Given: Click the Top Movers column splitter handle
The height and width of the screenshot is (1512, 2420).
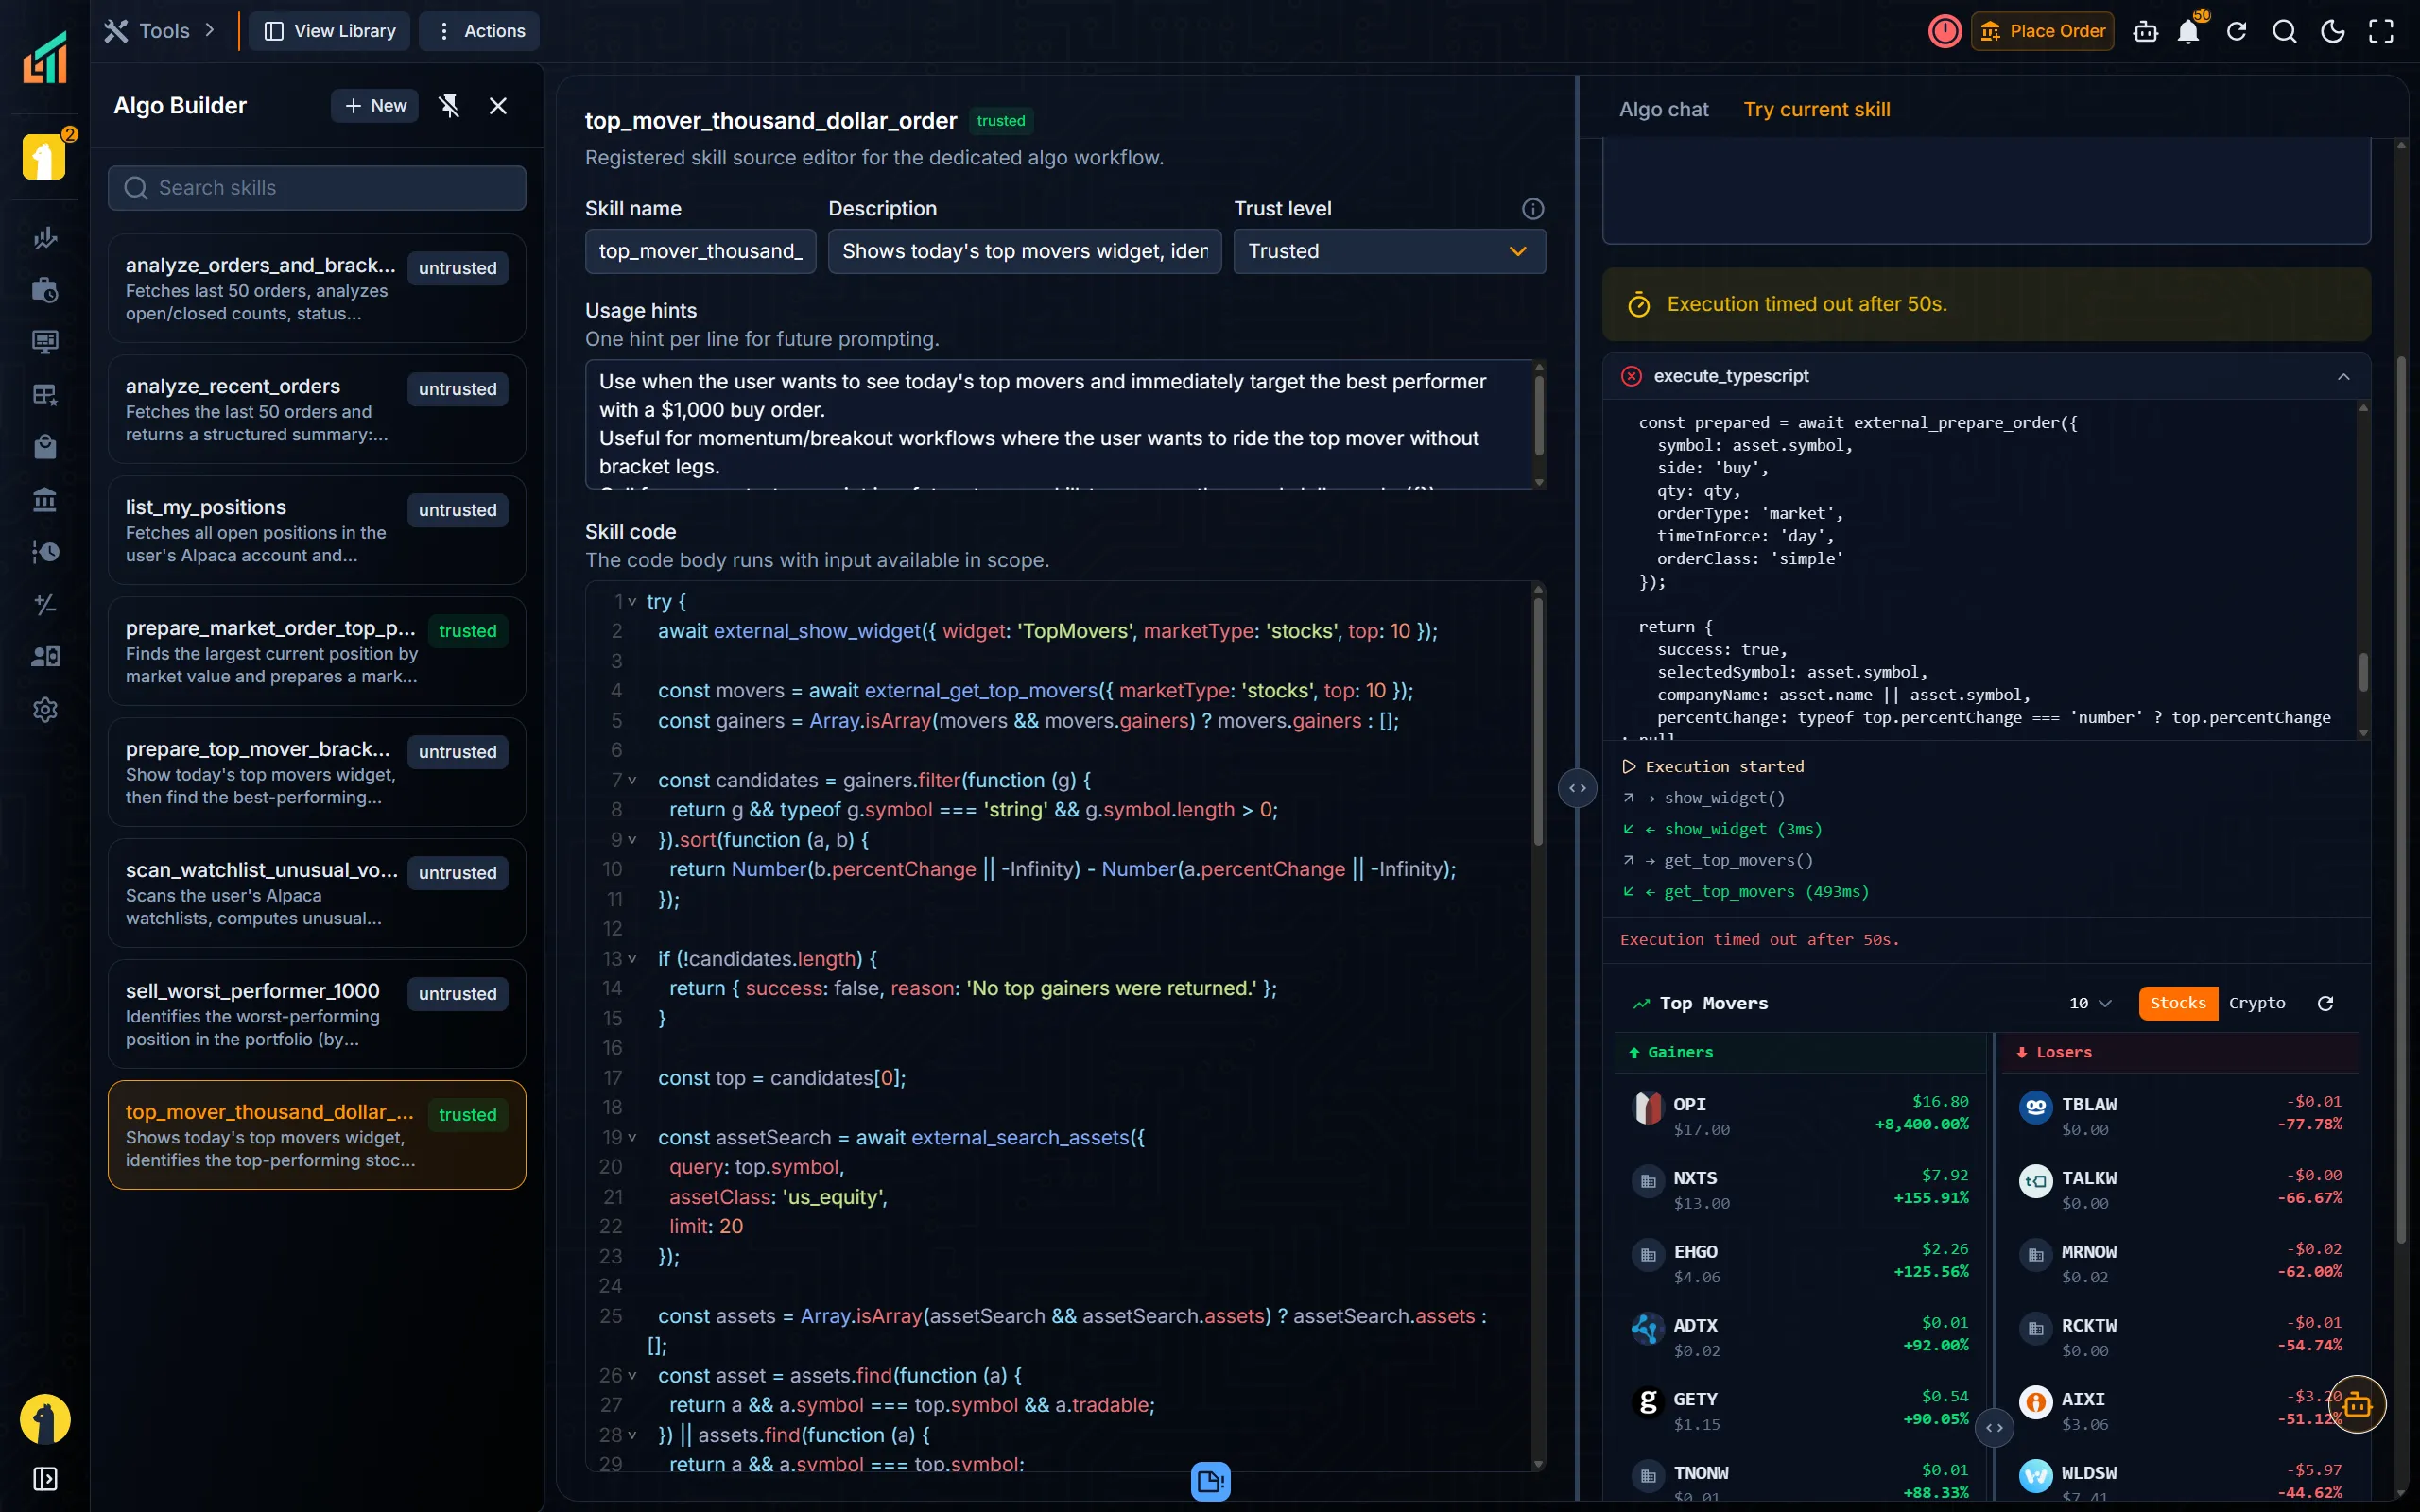Looking at the screenshot, I should [x=1994, y=1428].
